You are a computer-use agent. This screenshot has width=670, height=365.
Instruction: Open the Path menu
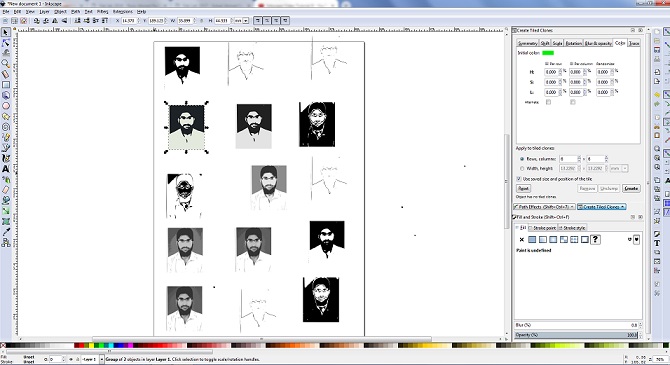[x=75, y=12]
